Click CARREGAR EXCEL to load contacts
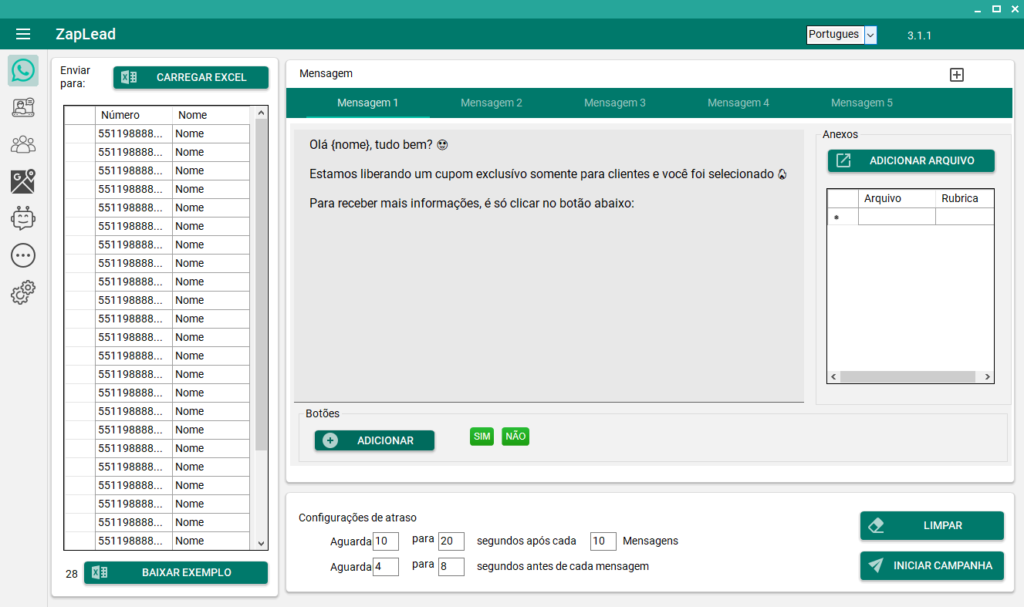Viewport: 1024px width, 607px height. tap(190, 77)
